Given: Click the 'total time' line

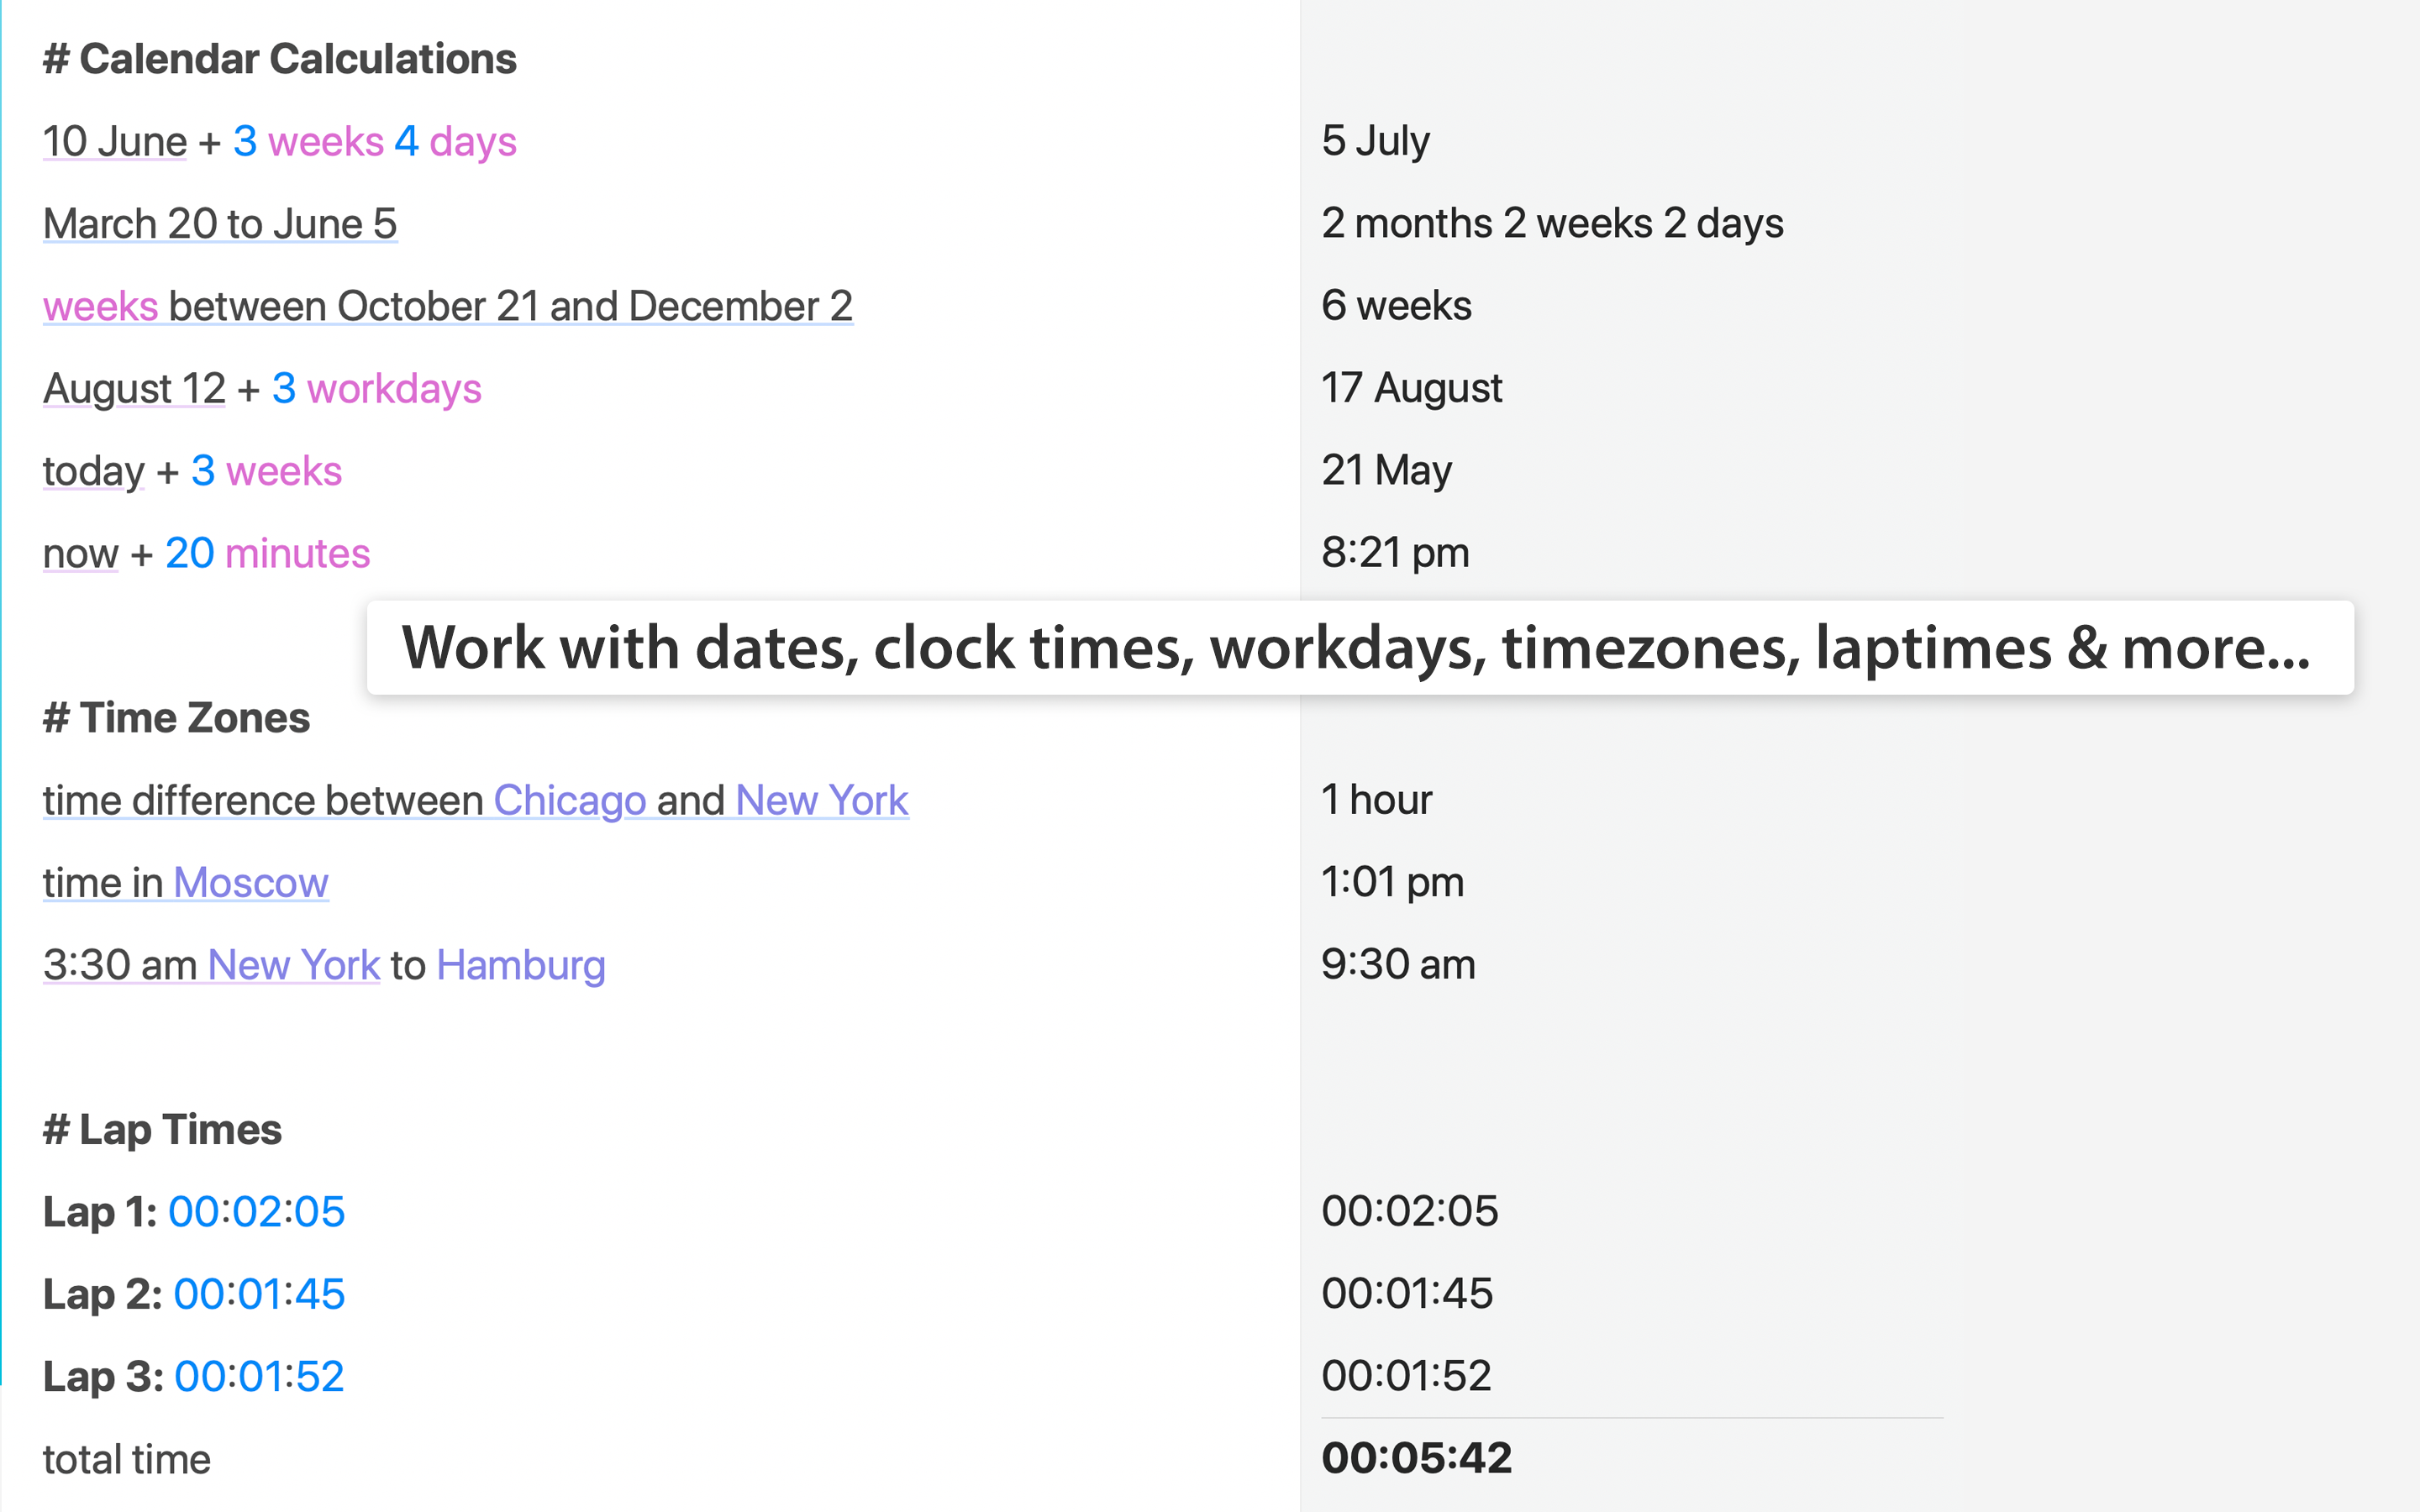Looking at the screenshot, I should [127, 1459].
